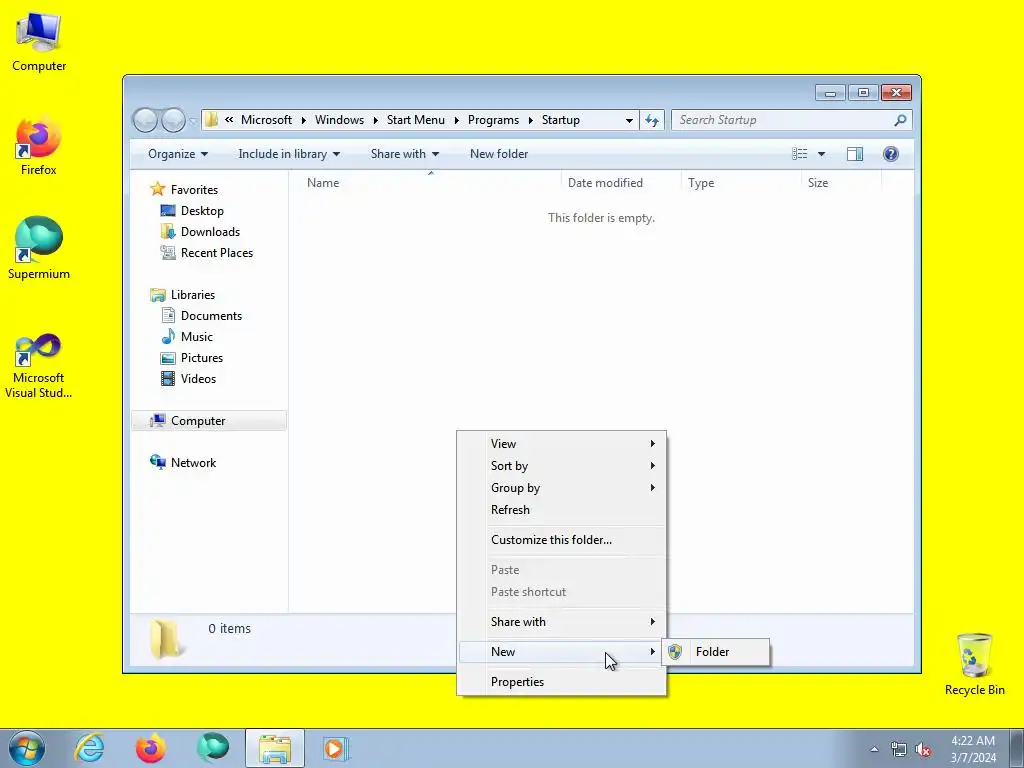Open the toolbar Share with dropdown
The height and width of the screenshot is (768, 1024).
coord(405,154)
